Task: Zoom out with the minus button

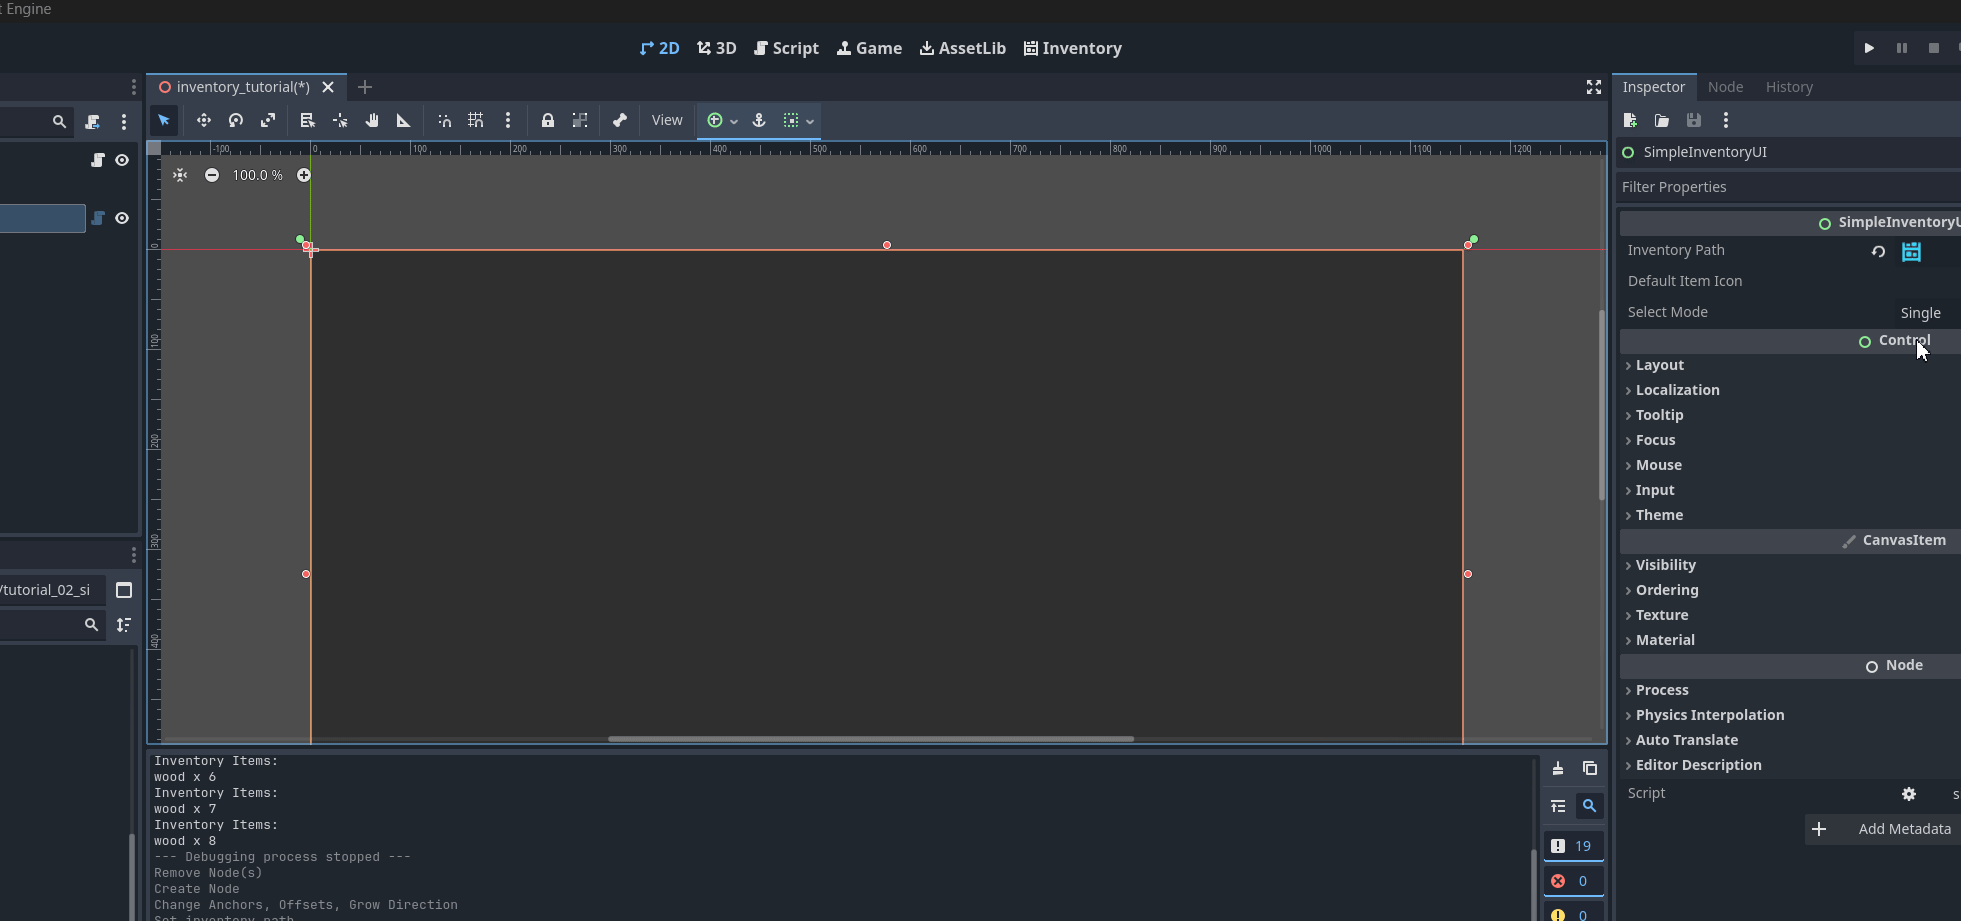Action: (212, 175)
